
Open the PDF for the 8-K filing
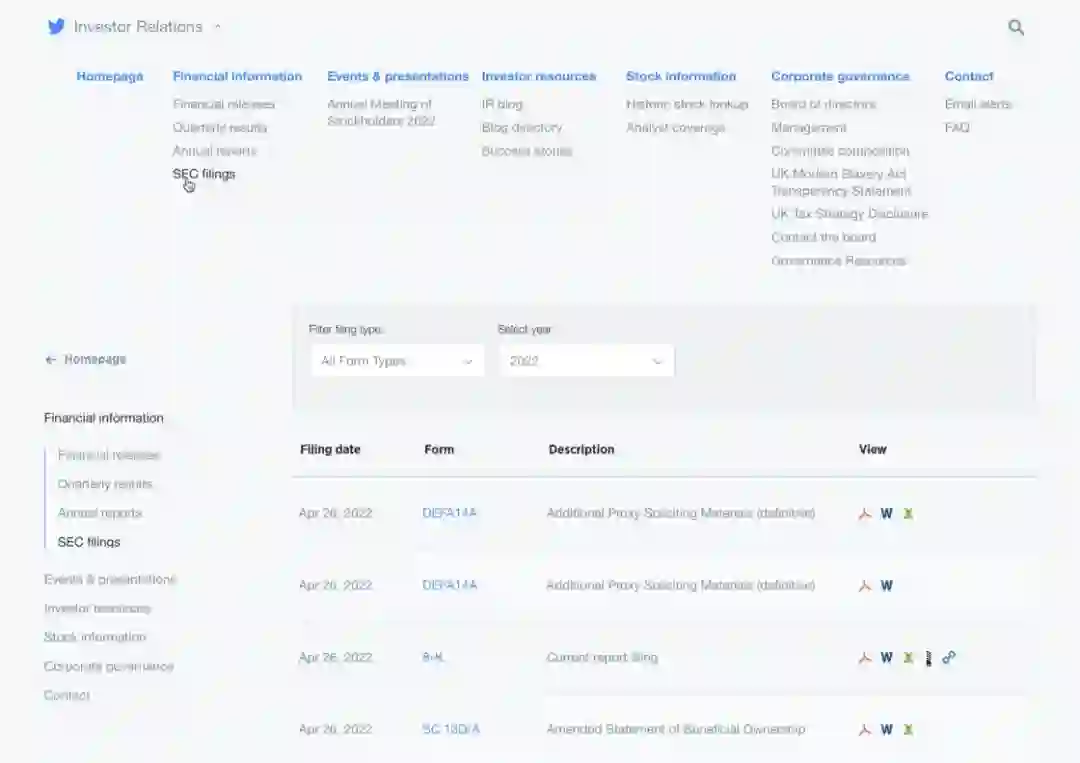coord(865,658)
